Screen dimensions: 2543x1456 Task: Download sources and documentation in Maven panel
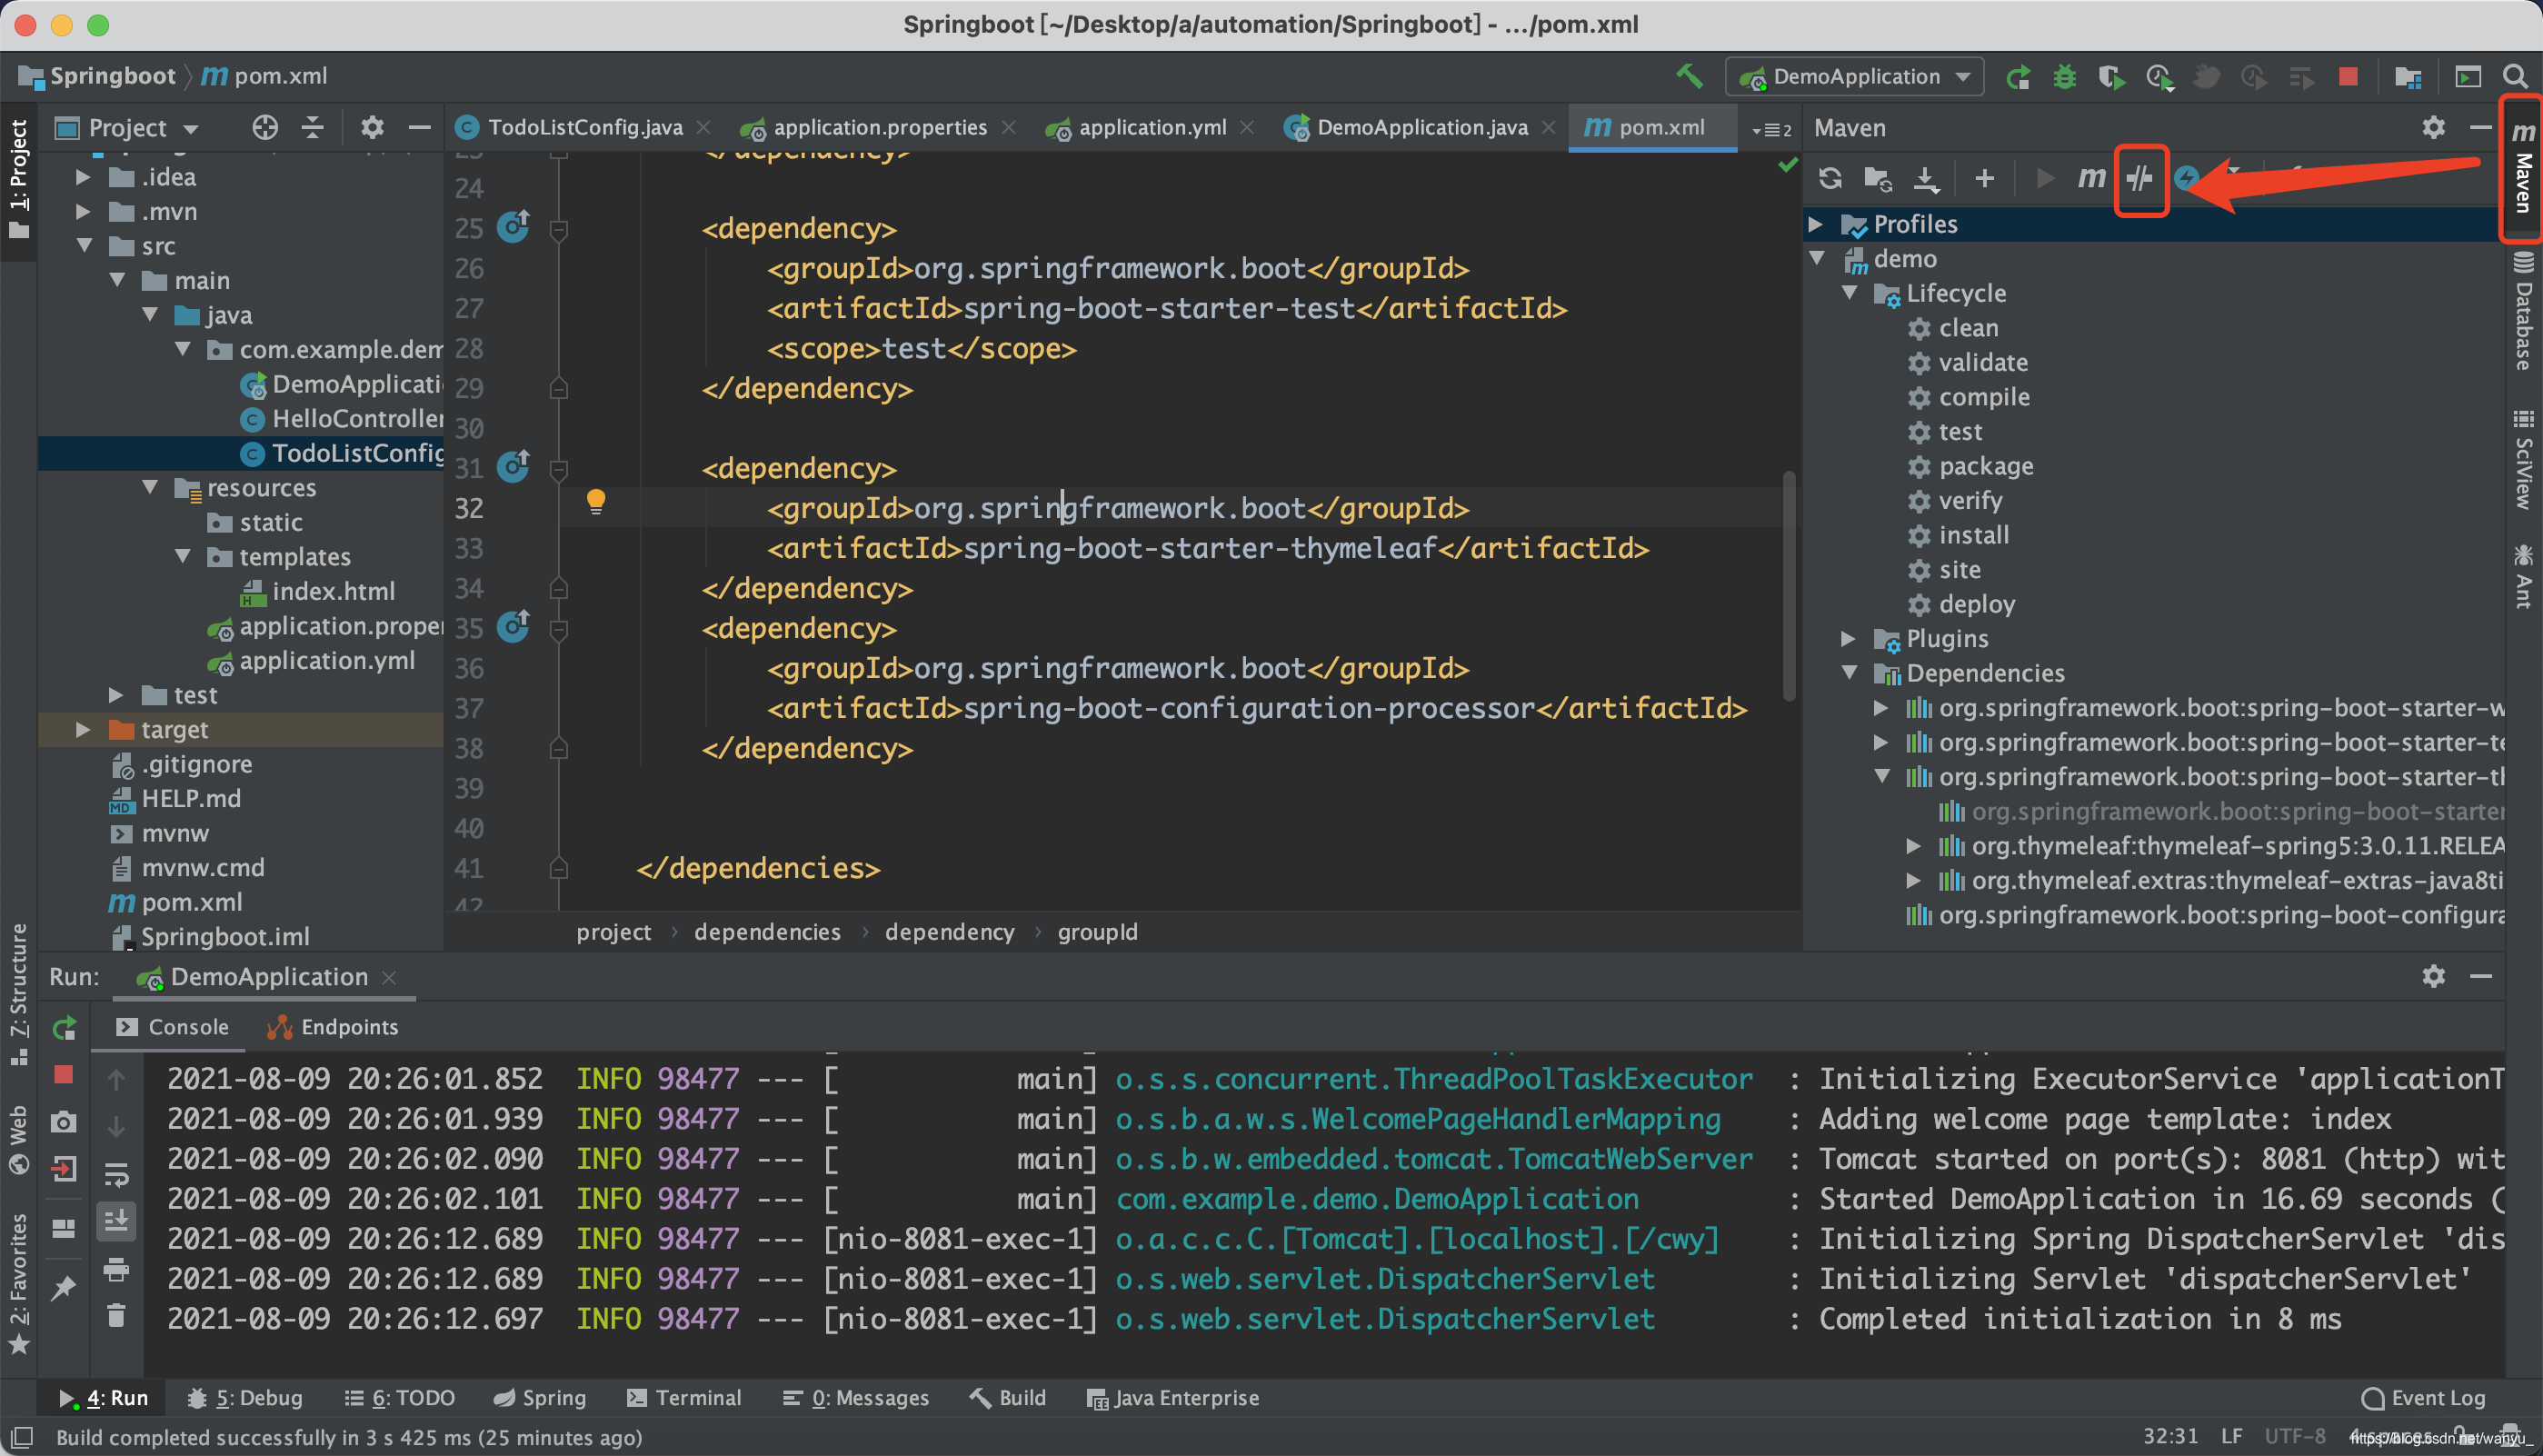pyautogui.click(x=1927, y=178)
